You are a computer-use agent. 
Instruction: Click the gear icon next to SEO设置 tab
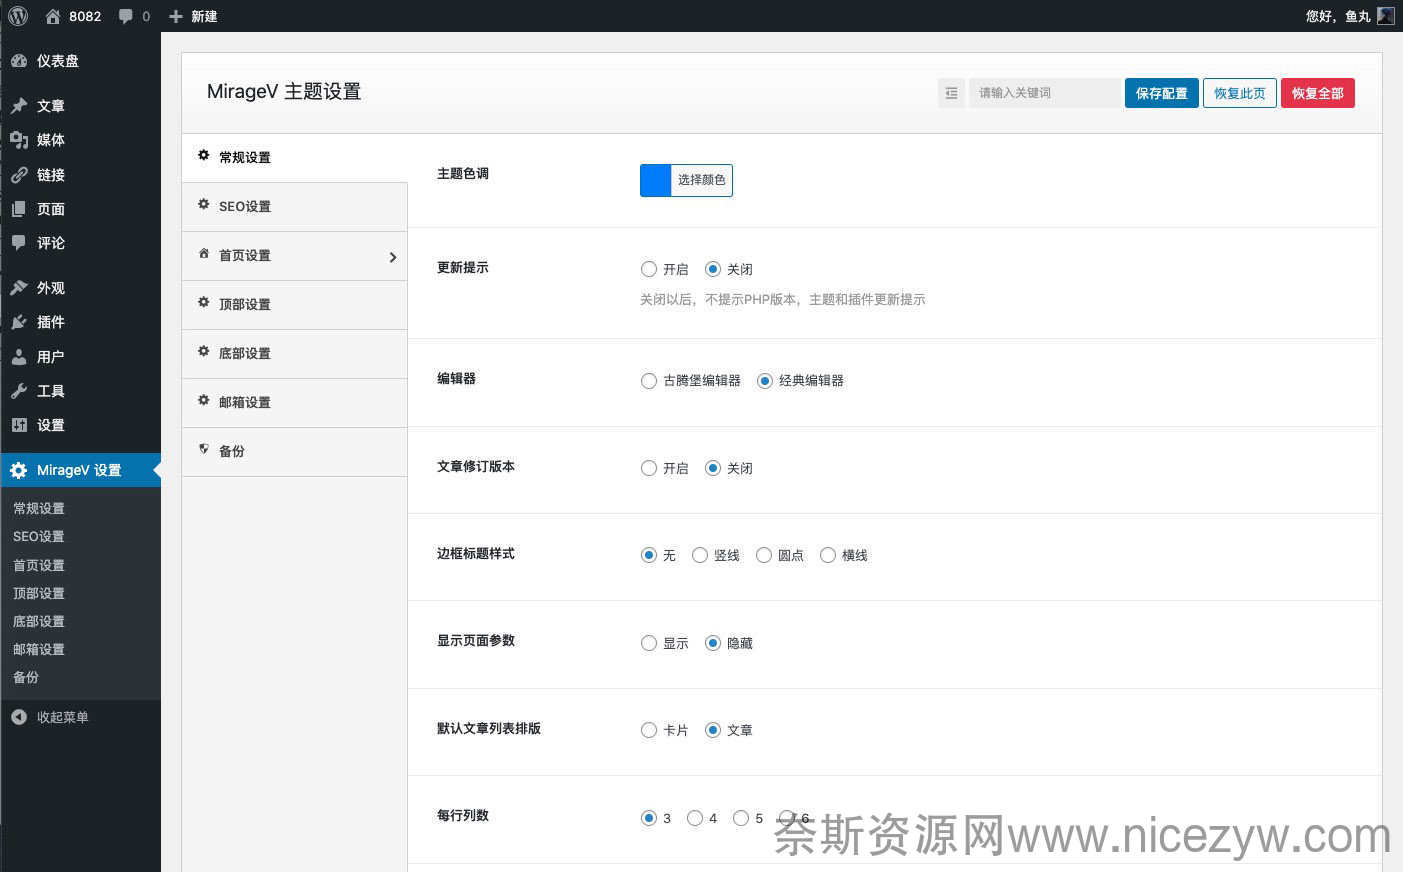[203, 205]
